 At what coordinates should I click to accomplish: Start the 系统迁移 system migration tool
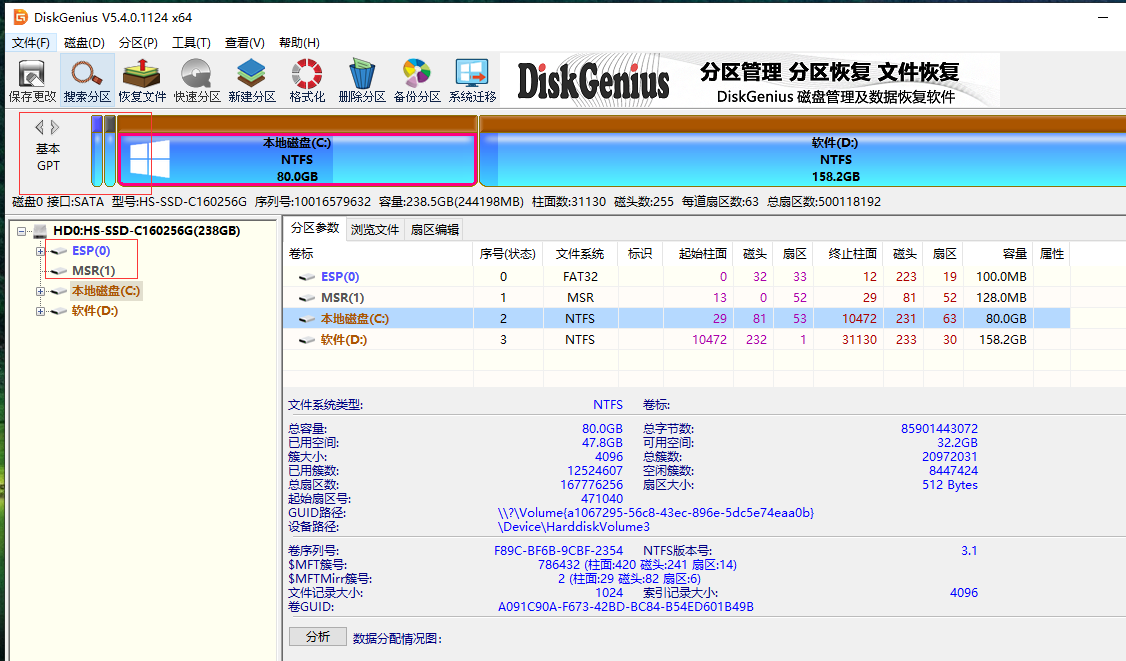click(472, 81)
